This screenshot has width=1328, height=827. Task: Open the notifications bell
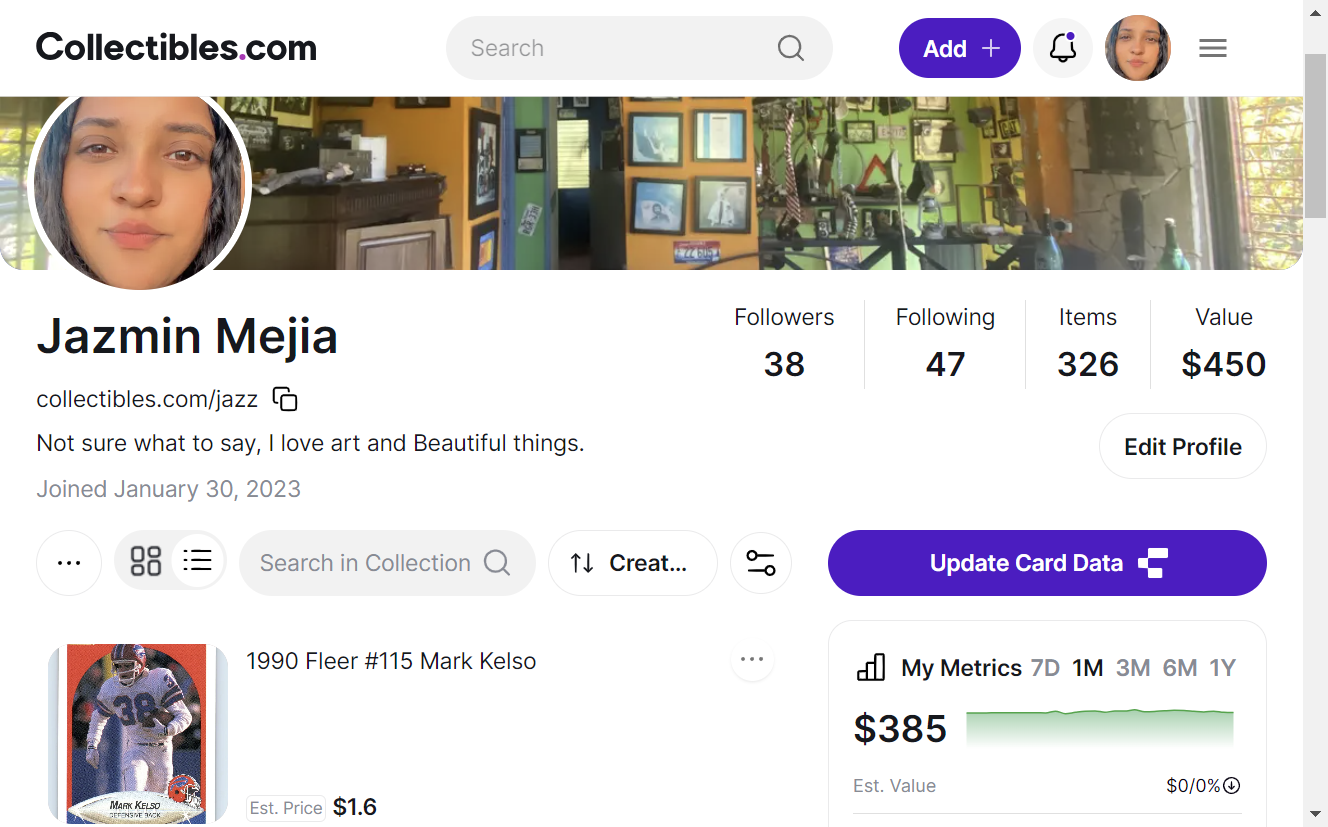tap(1062, 48)
